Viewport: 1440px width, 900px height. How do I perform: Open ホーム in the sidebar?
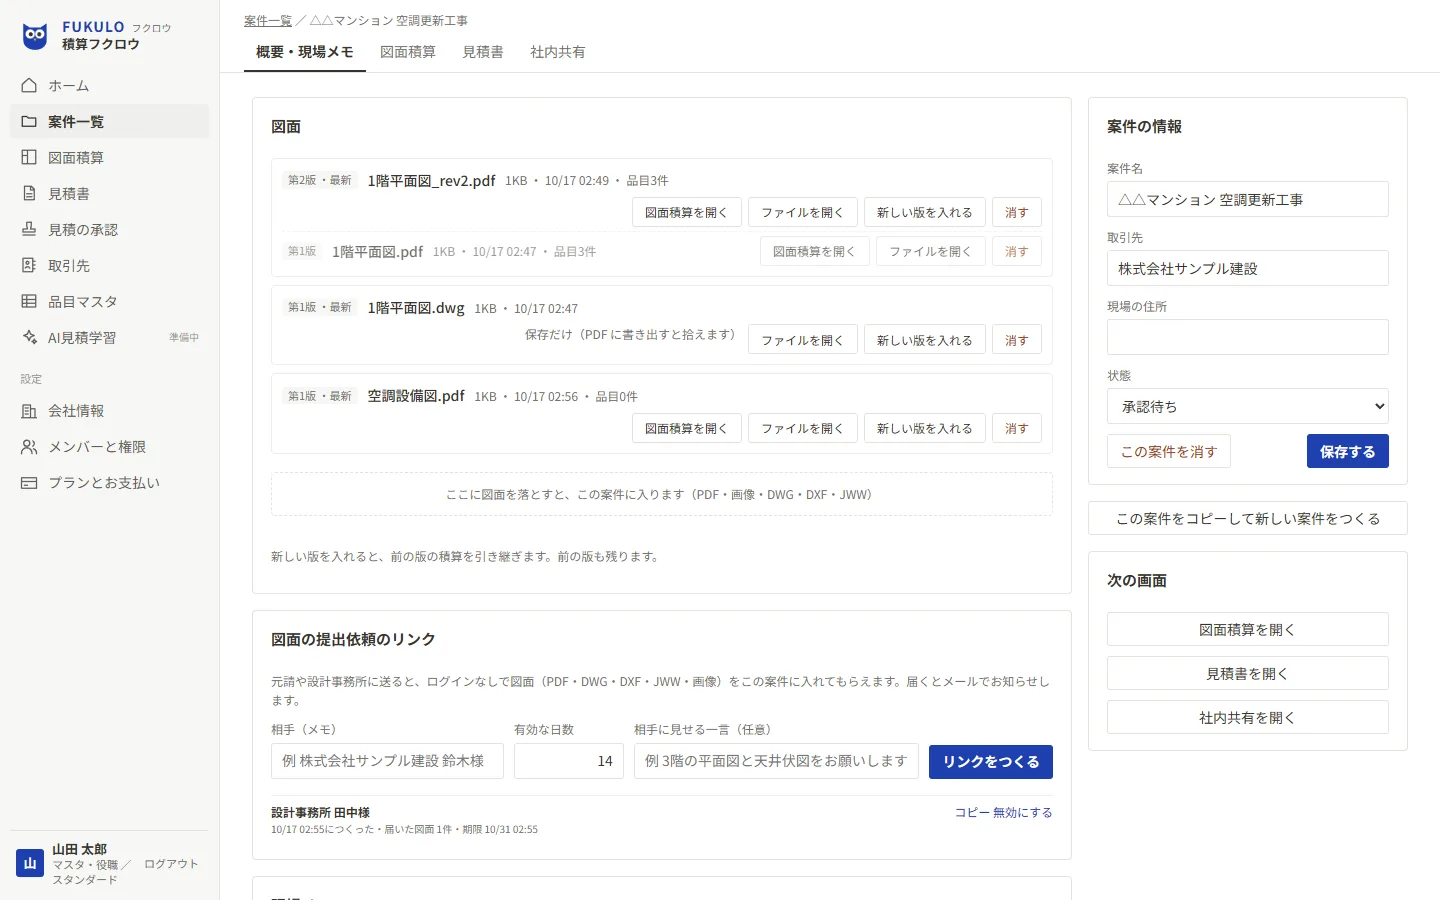(x=110, y=85)
